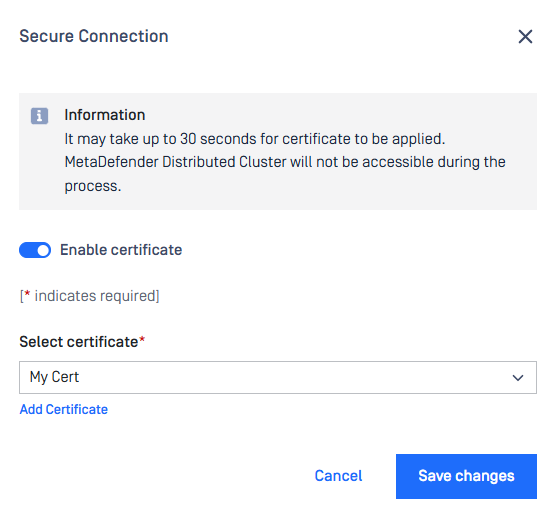This screenshot has width=552, height=511.
Task: Expand the certificate dropdown chevron
Action: tap(518, 378)
